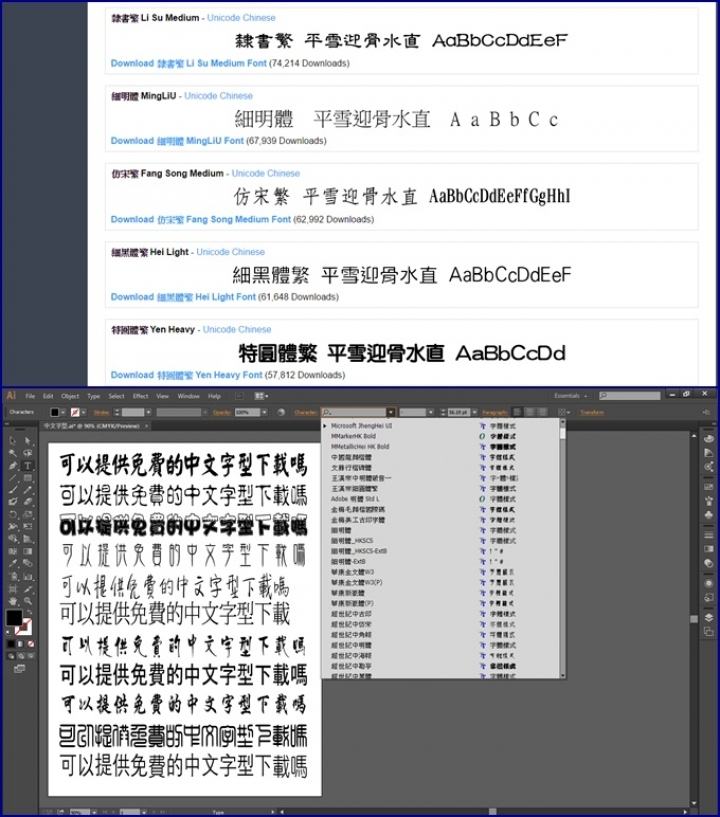This screenshot has height=817, width=720.
Task: Open the Change Screen Mode button
Action: point(19,669)
